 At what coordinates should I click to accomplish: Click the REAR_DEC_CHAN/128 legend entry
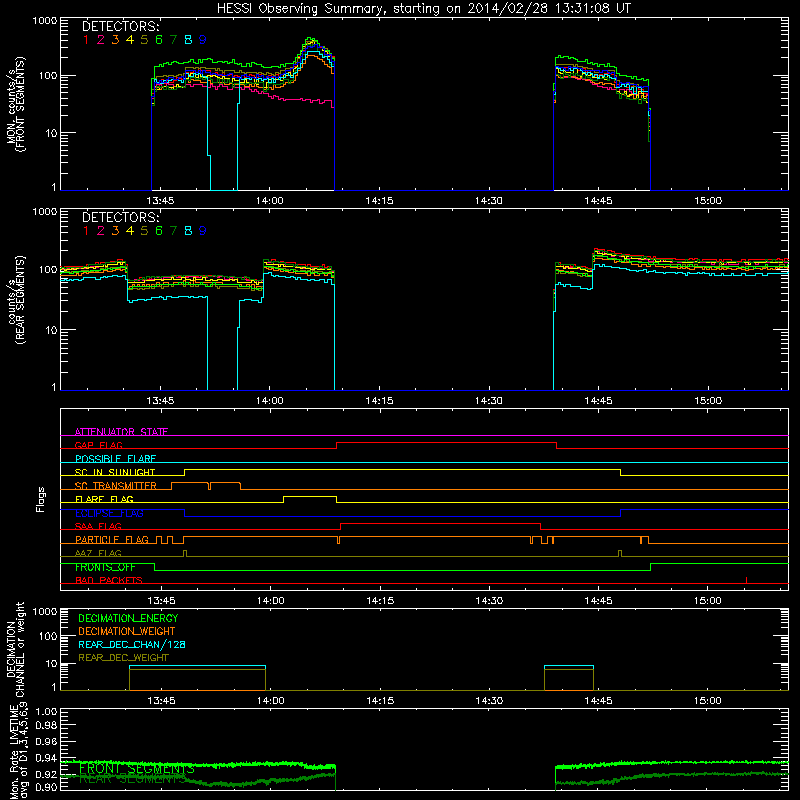[x=132, y=644]
